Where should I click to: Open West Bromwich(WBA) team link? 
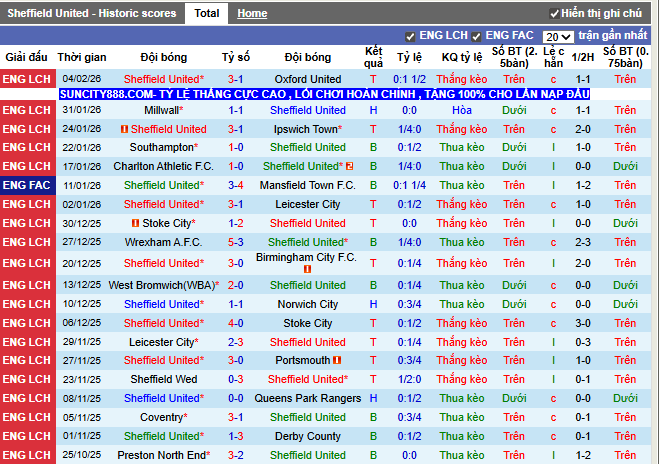[x=162, y=285]
